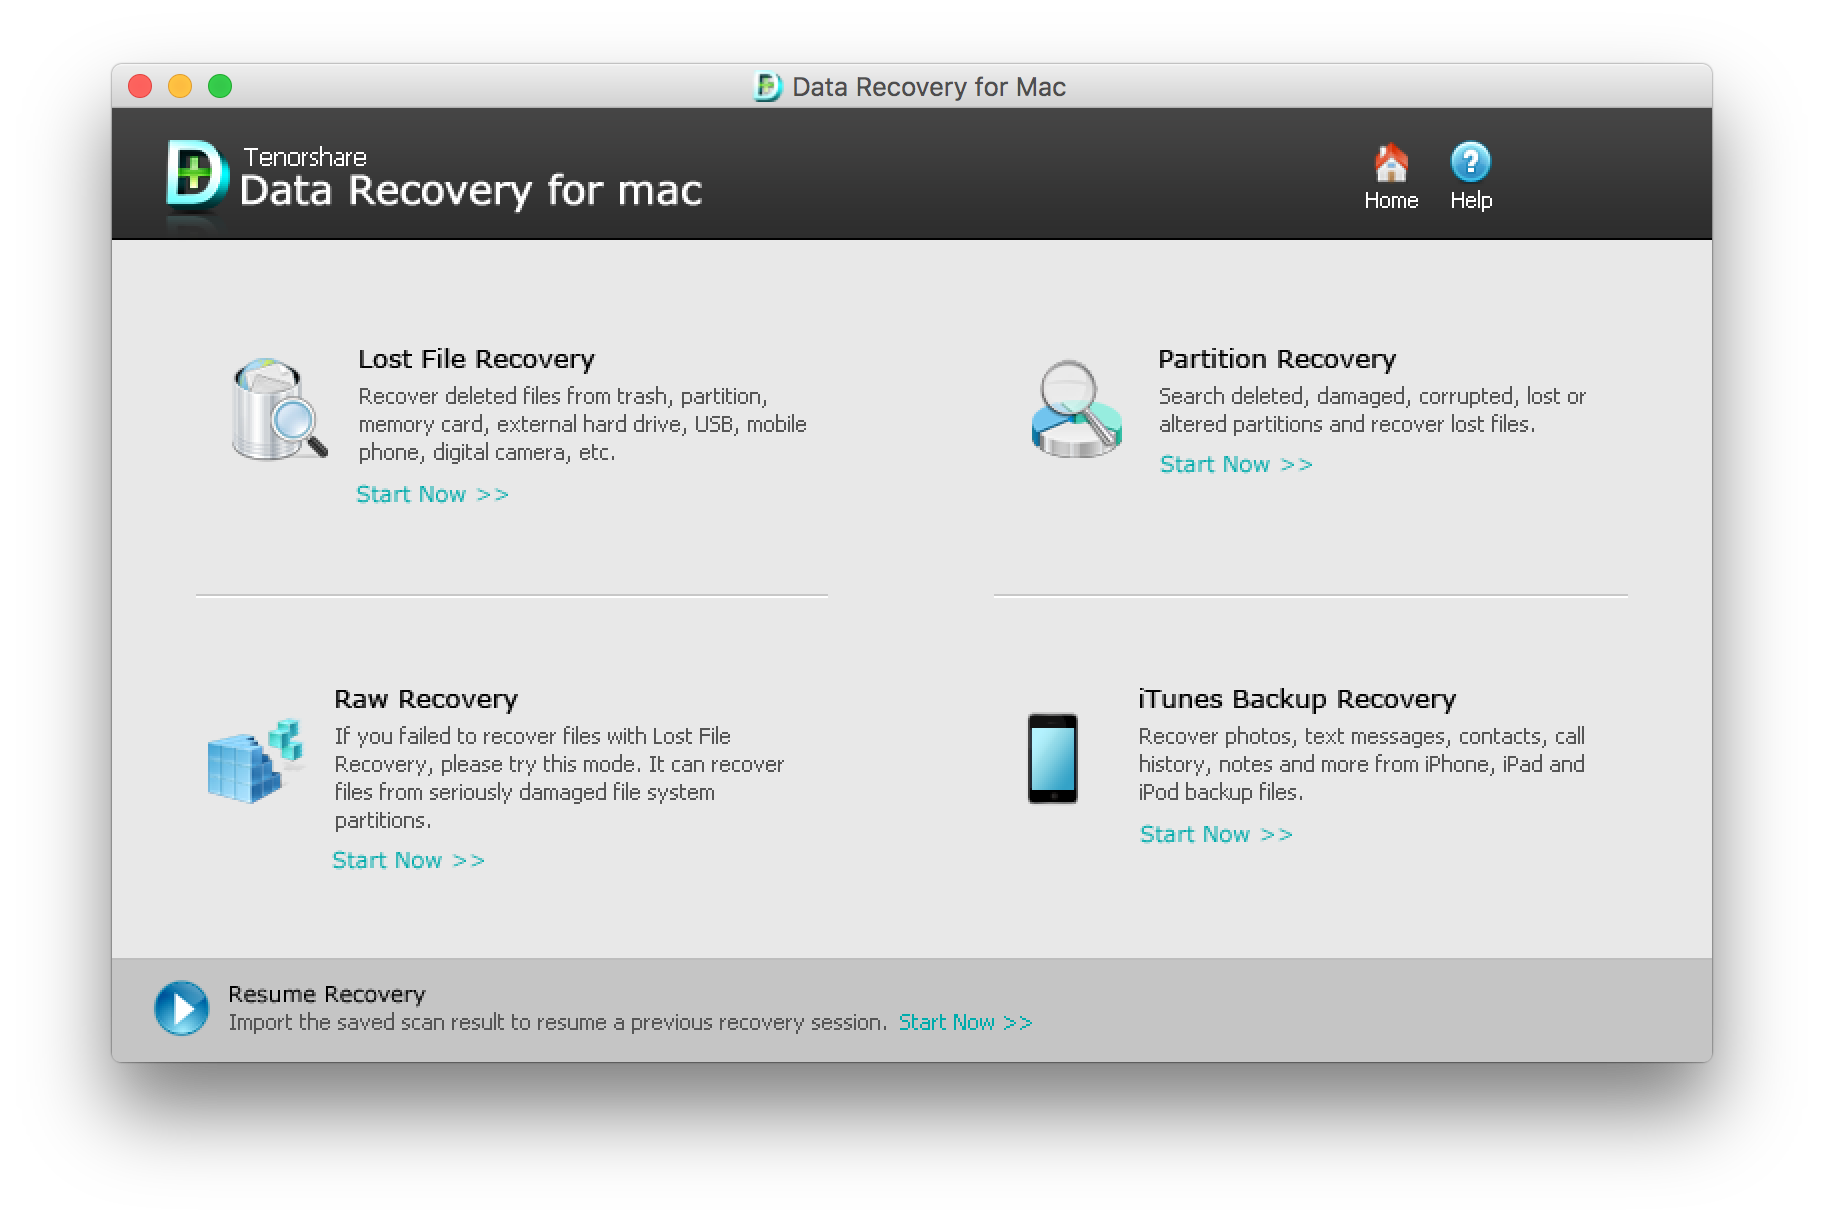The image size is (1824, 1222).
Task: Click Resume Recovery Start Now link
Action: click(965, 1022)
